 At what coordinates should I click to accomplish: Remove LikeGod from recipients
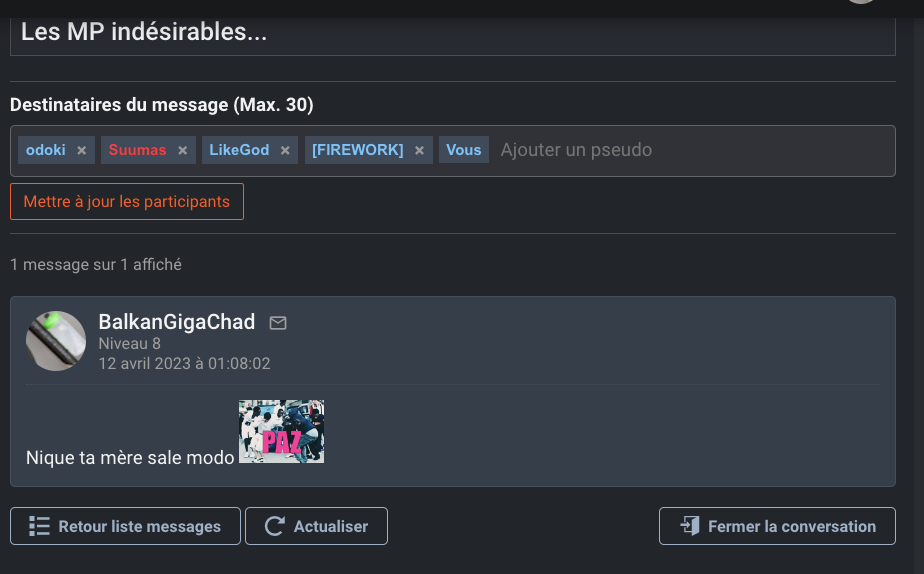285,150
